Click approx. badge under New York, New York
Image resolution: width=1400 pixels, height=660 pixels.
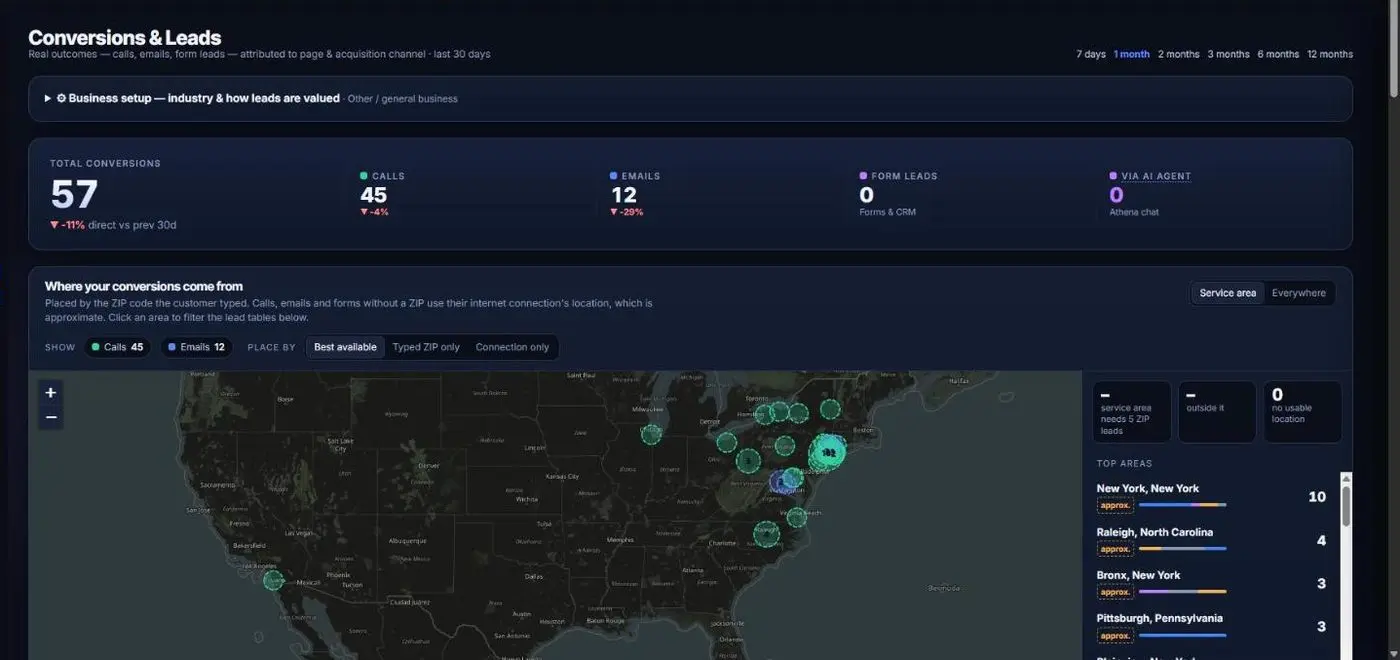click(1115, 506)
